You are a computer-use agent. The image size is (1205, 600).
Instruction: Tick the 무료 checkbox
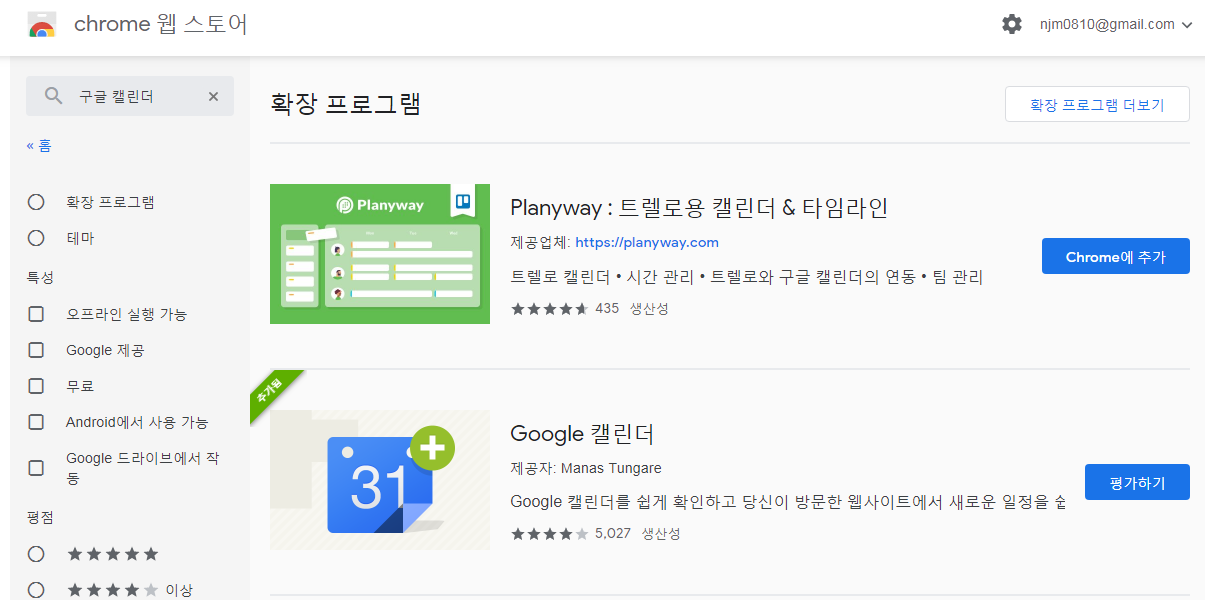pyautogui.click(x=37, y=386)
